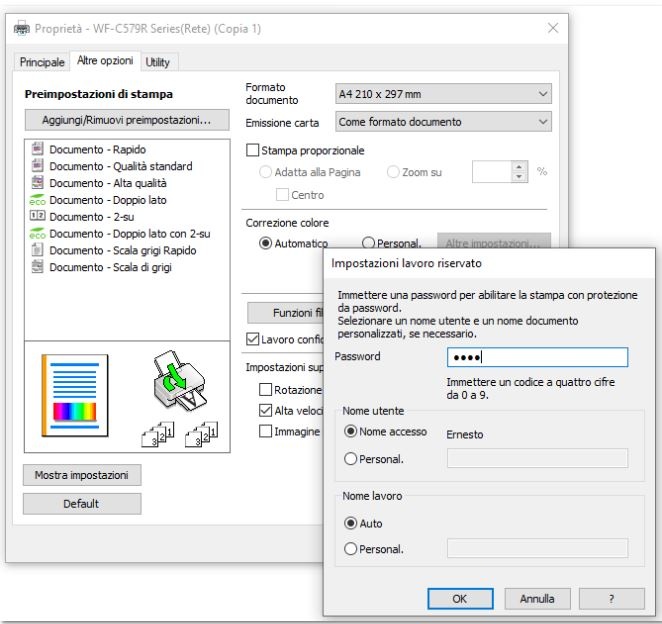Click eco icon for Documento - Doppio lato con 2-su

click(x=39, y=233)
